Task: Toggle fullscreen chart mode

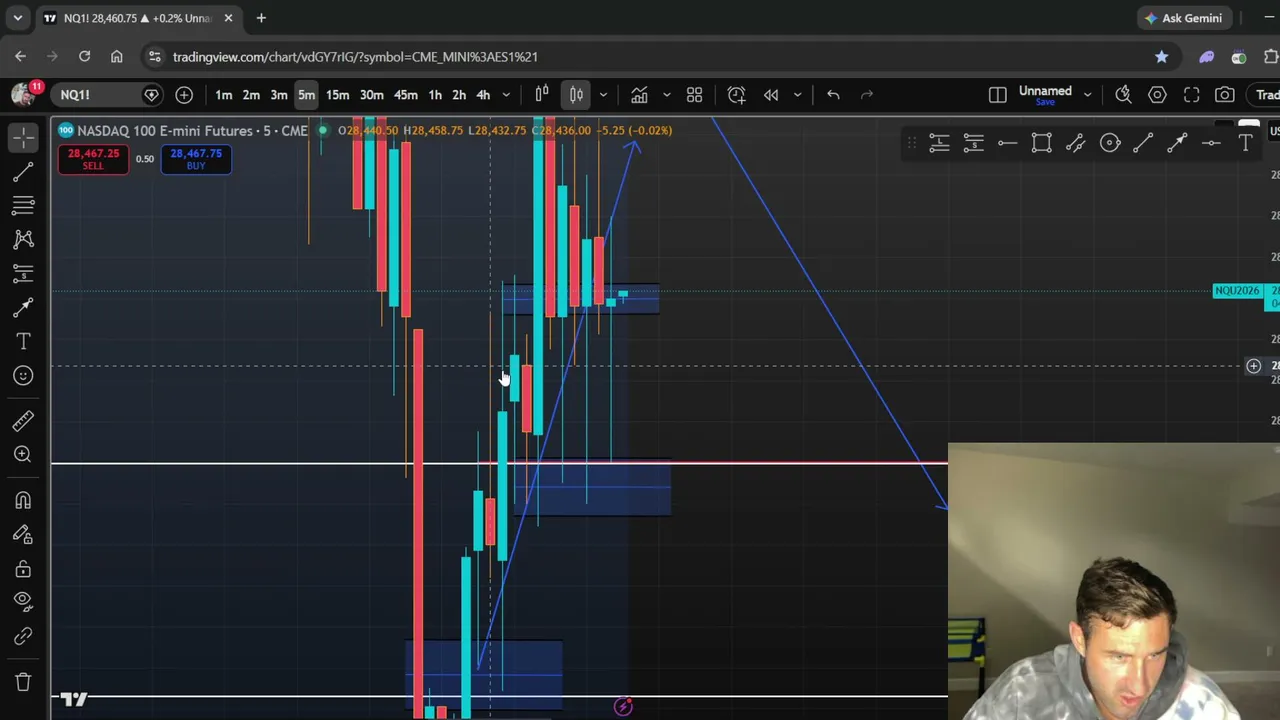Action: 1191,95
